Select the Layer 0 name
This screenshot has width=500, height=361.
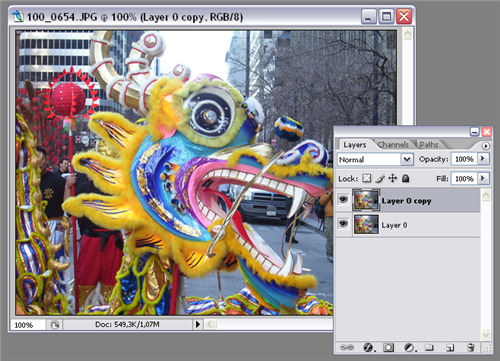[x=394, y=225]
